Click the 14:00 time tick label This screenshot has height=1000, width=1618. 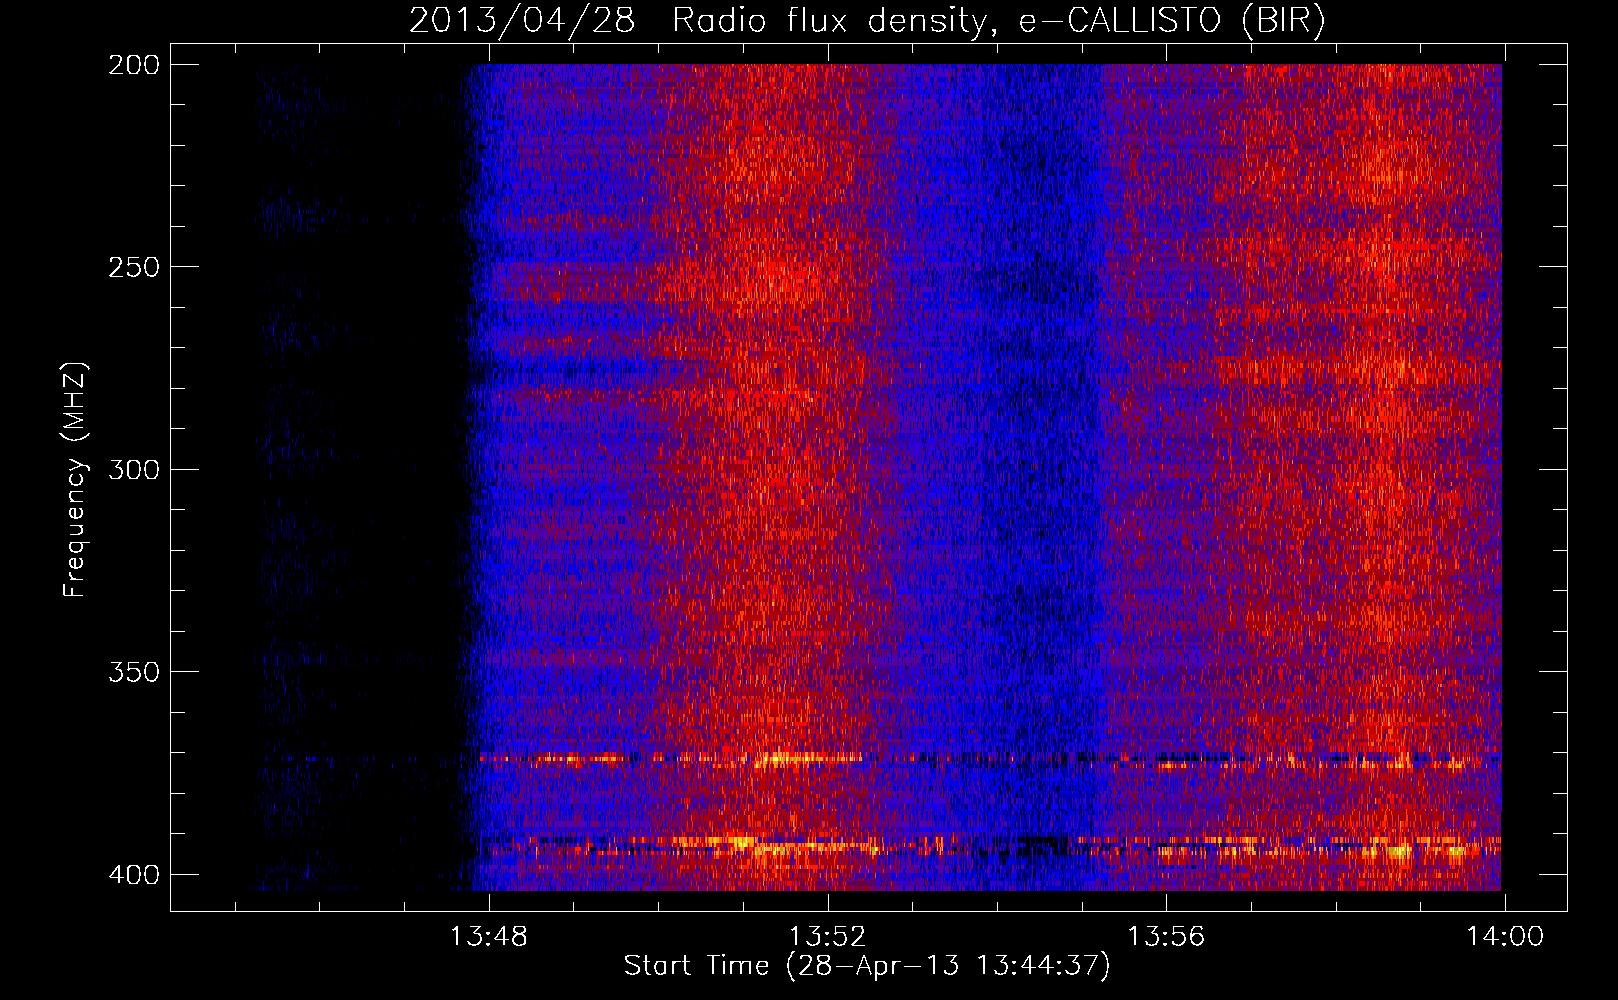[1505, 937]
